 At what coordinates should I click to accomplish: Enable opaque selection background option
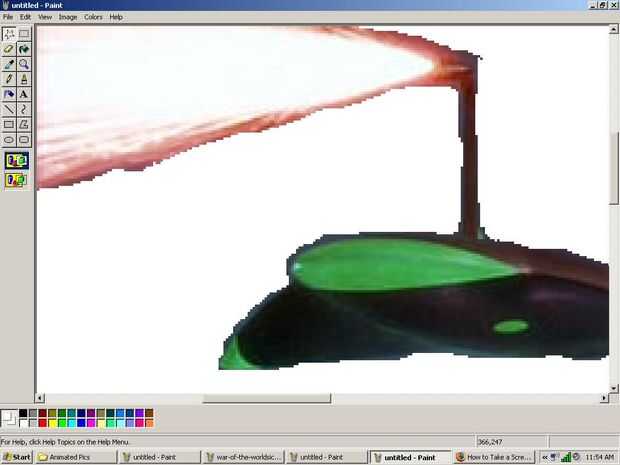(17, 161)
